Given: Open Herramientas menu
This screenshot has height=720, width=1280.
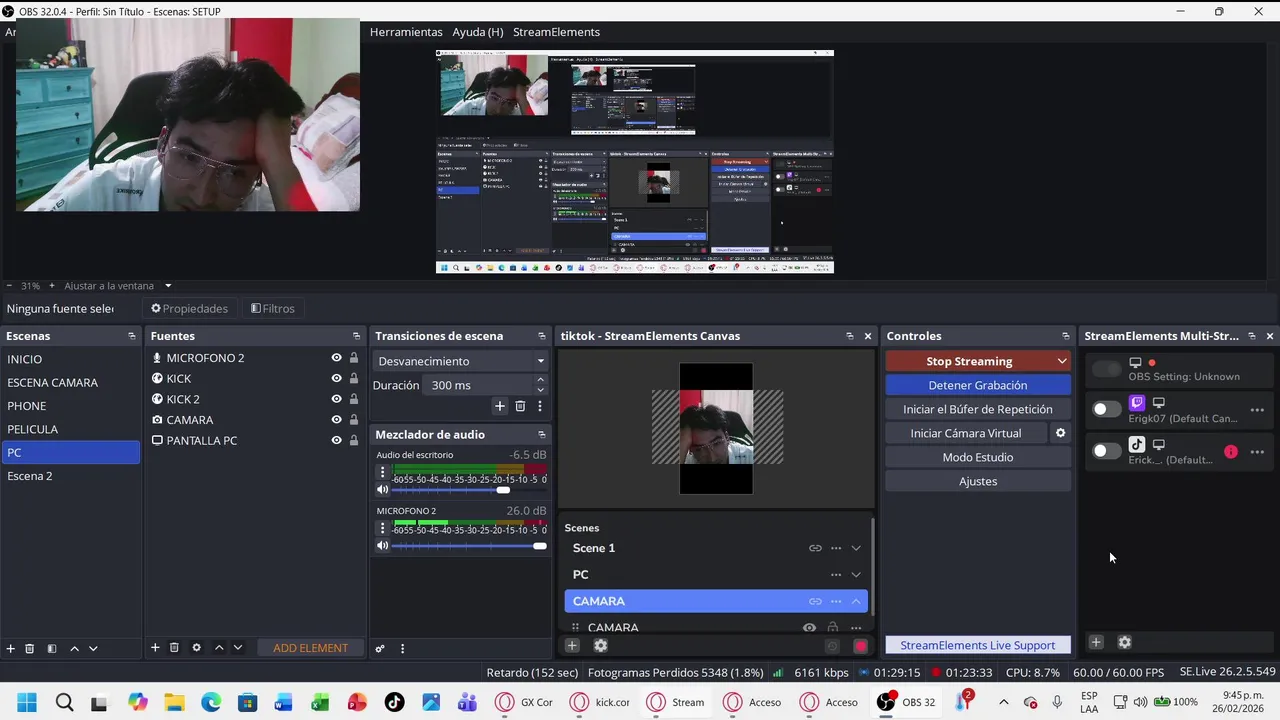Looking at the screenshot, I should 406,32.
